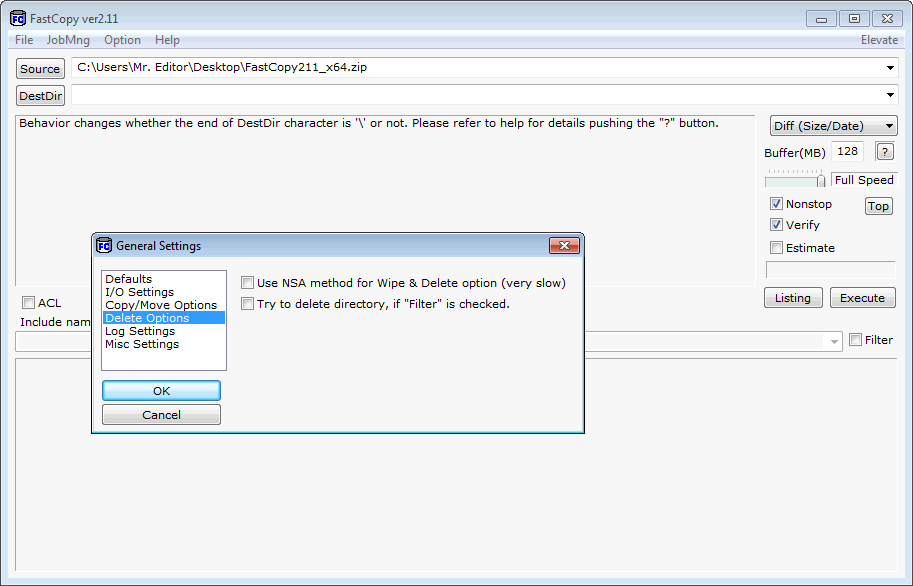Uncheck the Nonstop checkbox
Viewport: 913px width, 586px height.
pos(776,204)
